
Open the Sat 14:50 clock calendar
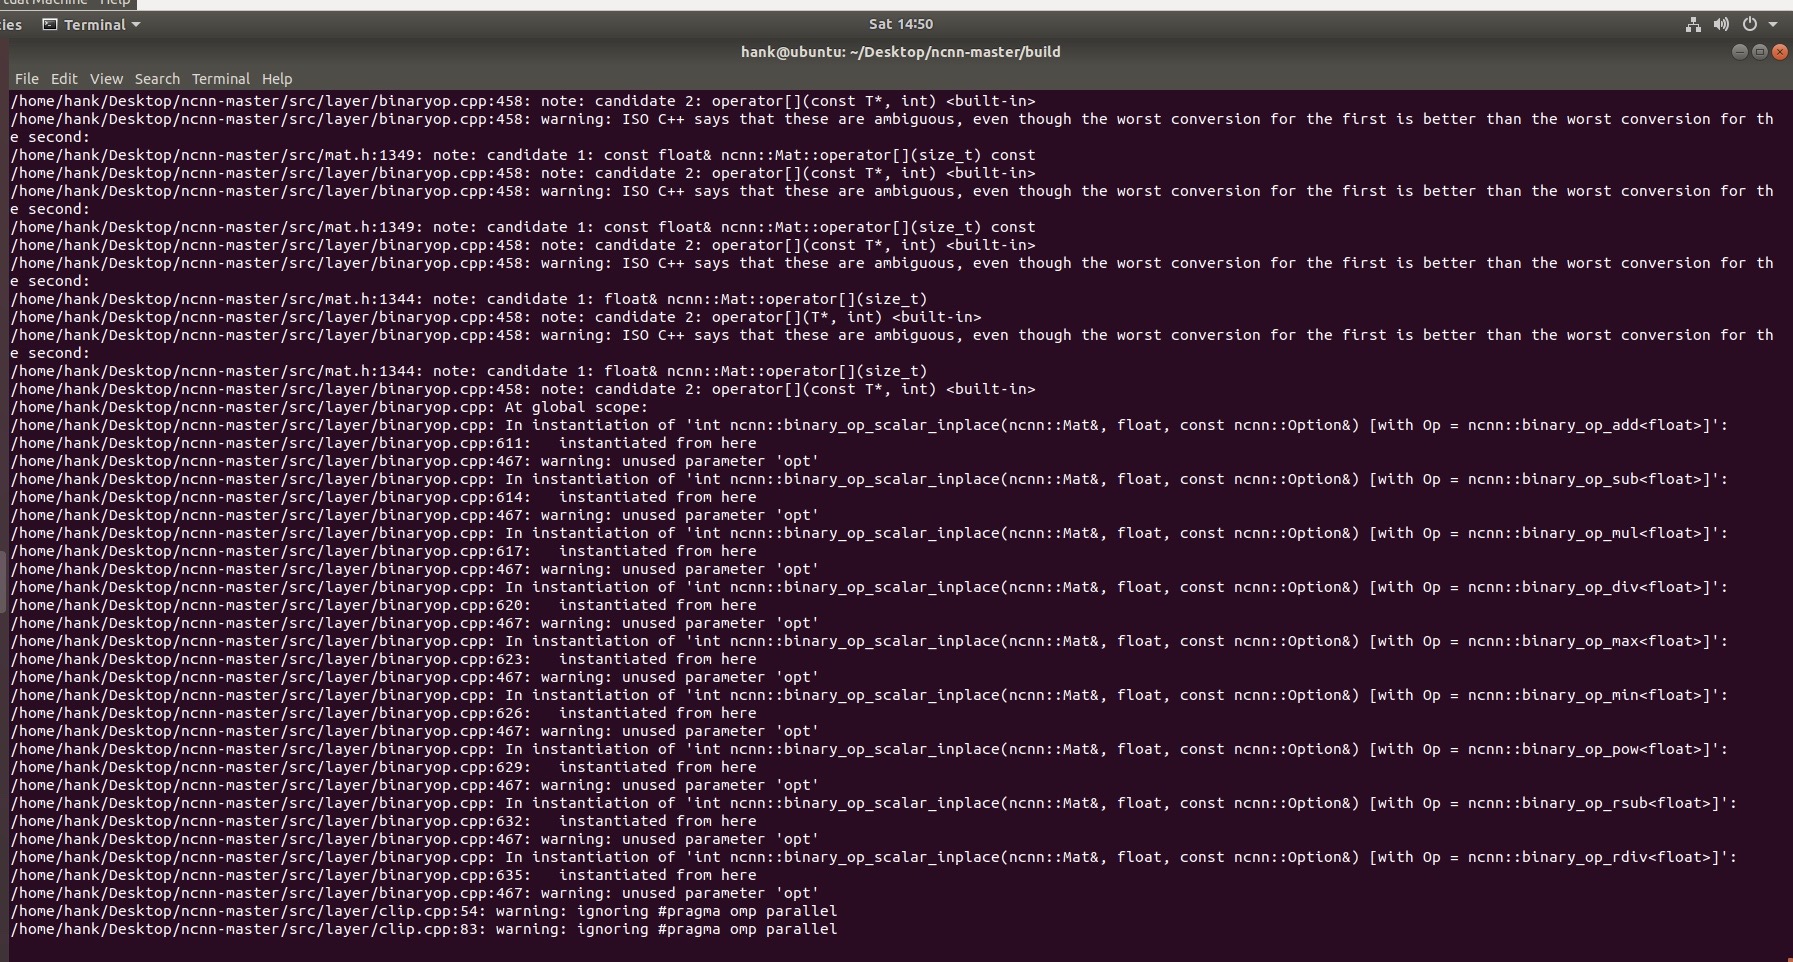[x=901, y=24]
